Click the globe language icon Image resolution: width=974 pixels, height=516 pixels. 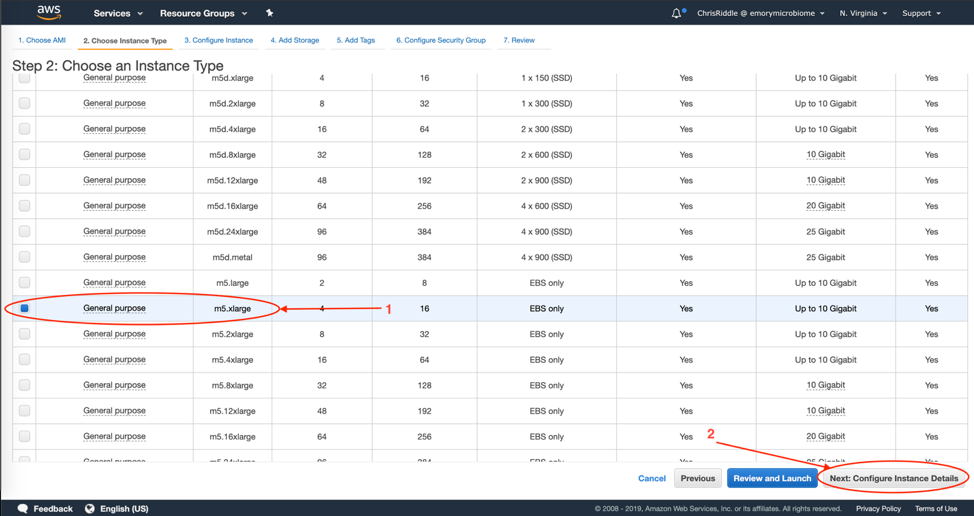(x=90, y=508)
